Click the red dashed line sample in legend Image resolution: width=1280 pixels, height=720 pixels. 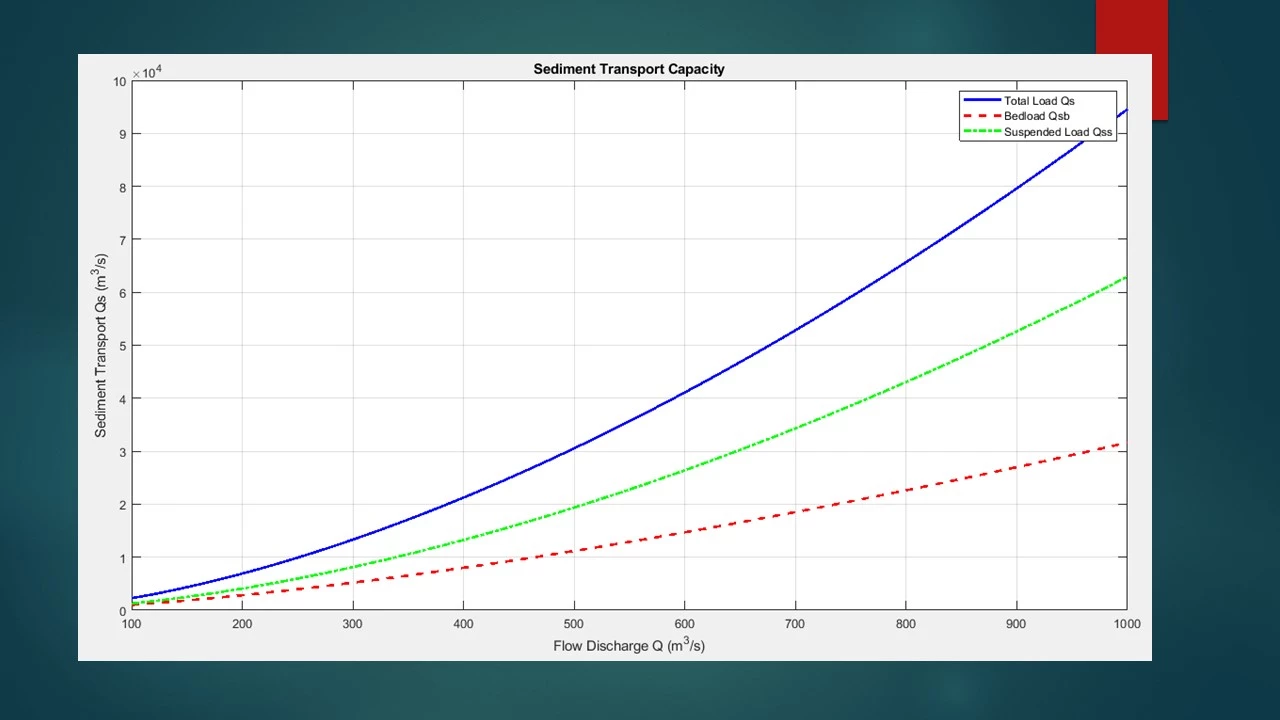pyautogui.click(x=981, y=116)
